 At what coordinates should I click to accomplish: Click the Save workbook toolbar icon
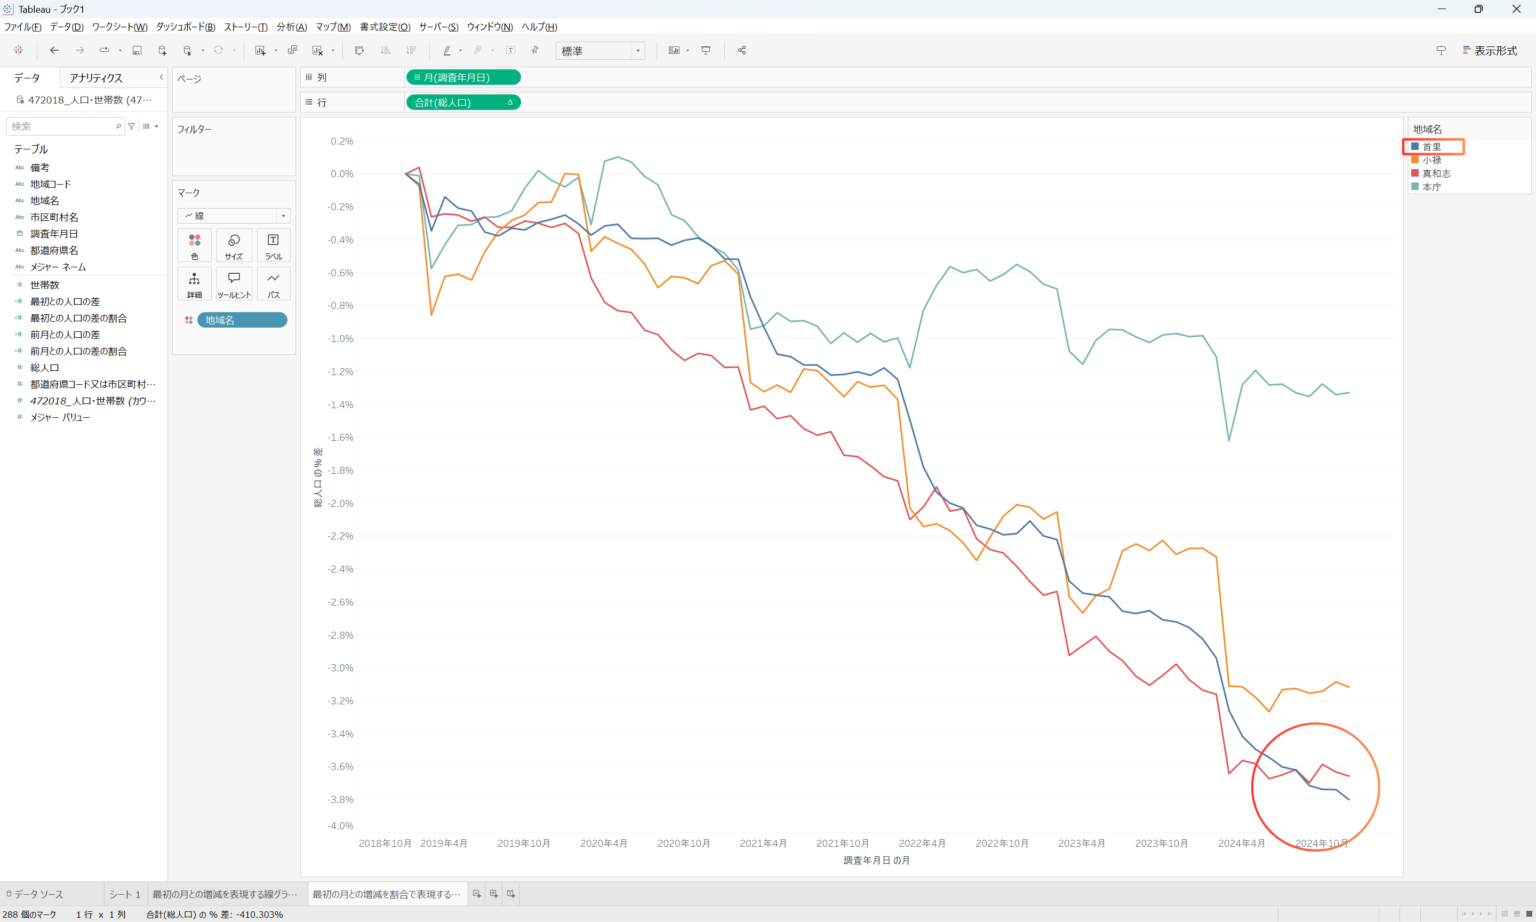click(137, 50)
